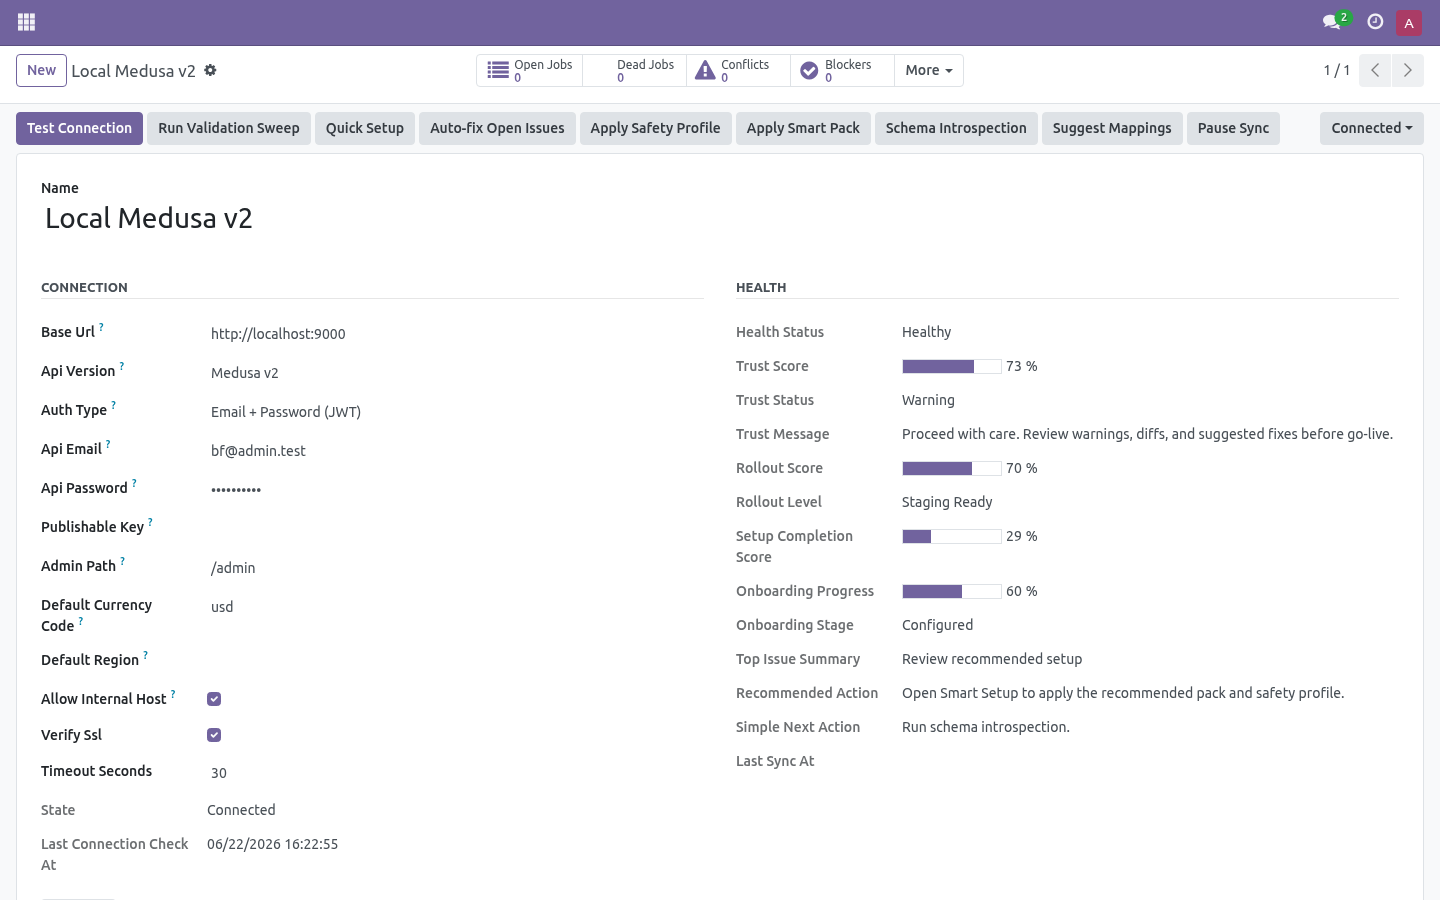Open the Blockers checkmark stat button
Screen dimensions: 1440x900
click(x=842, y=70)
